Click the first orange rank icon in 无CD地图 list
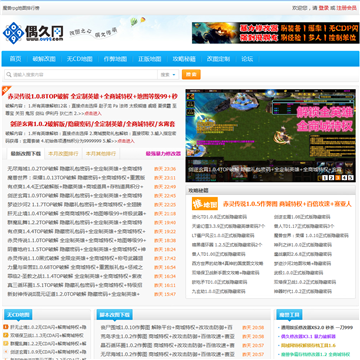Screen dimensions: 360x360 click(6, 327)
